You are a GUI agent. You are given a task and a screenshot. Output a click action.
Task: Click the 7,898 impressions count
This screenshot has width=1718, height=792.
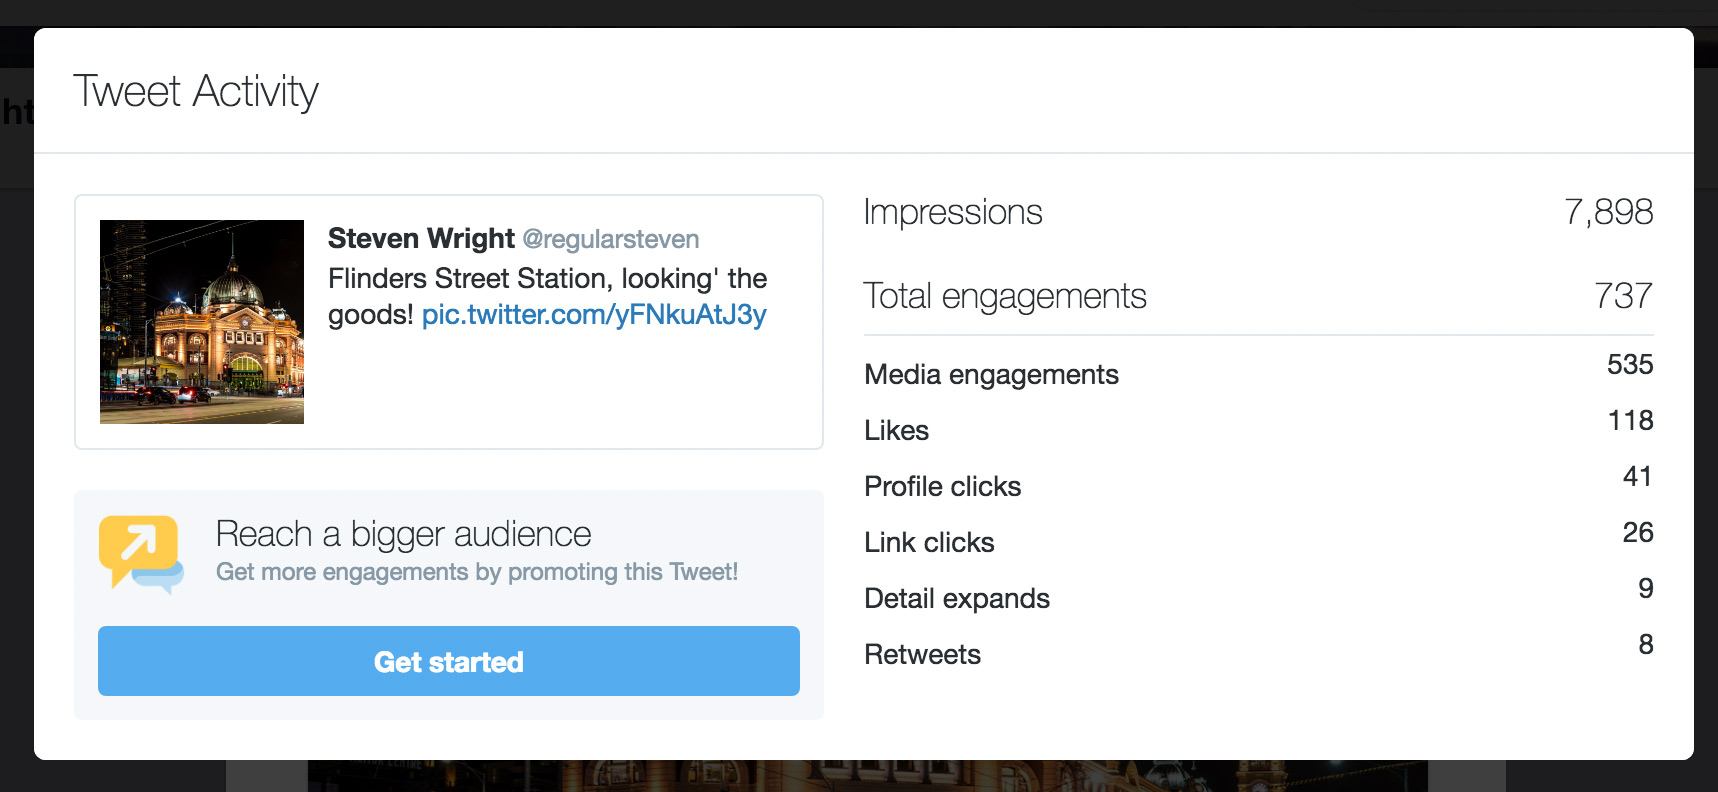[1608, 212]
